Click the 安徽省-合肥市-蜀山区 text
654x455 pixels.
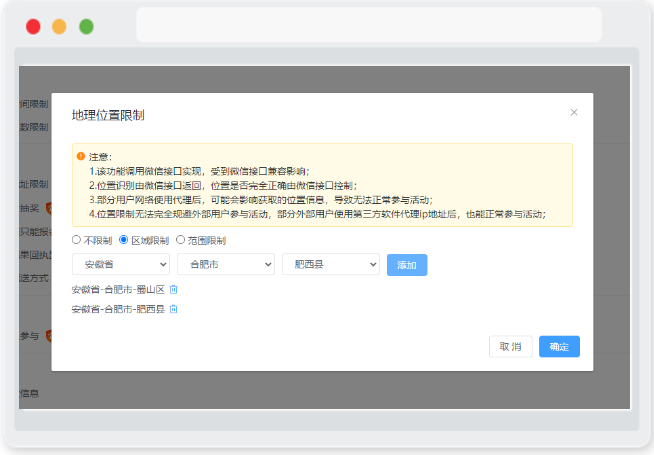click(x=118, y=289)
